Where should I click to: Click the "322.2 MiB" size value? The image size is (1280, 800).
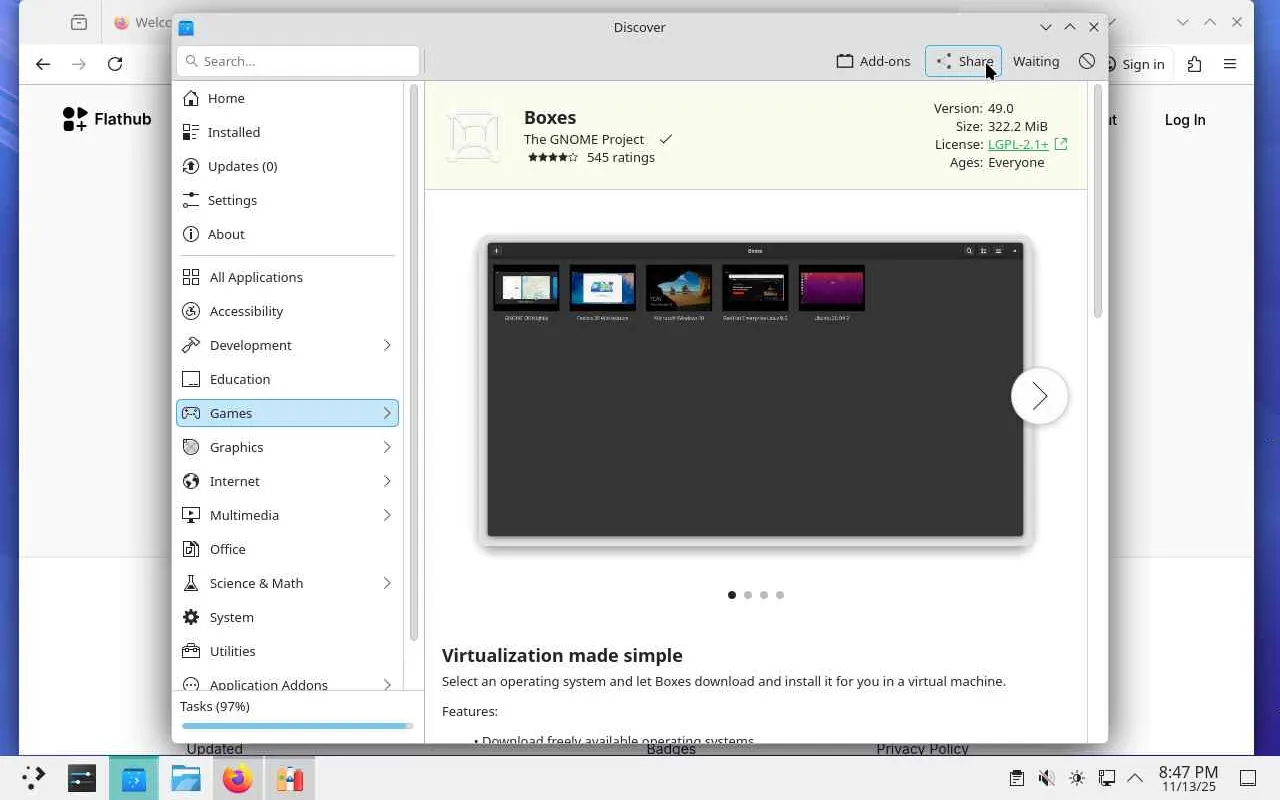click(1018, 126)
